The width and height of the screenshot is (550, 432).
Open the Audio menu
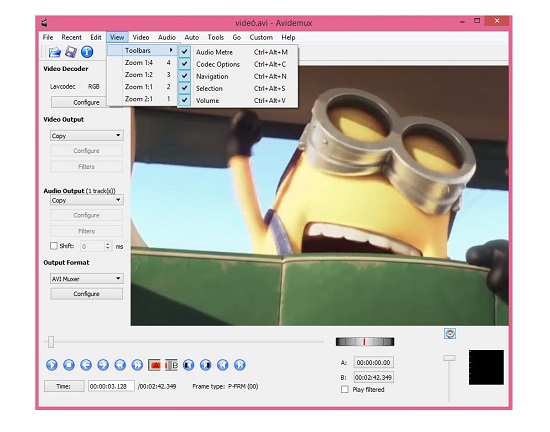point(167,37)
